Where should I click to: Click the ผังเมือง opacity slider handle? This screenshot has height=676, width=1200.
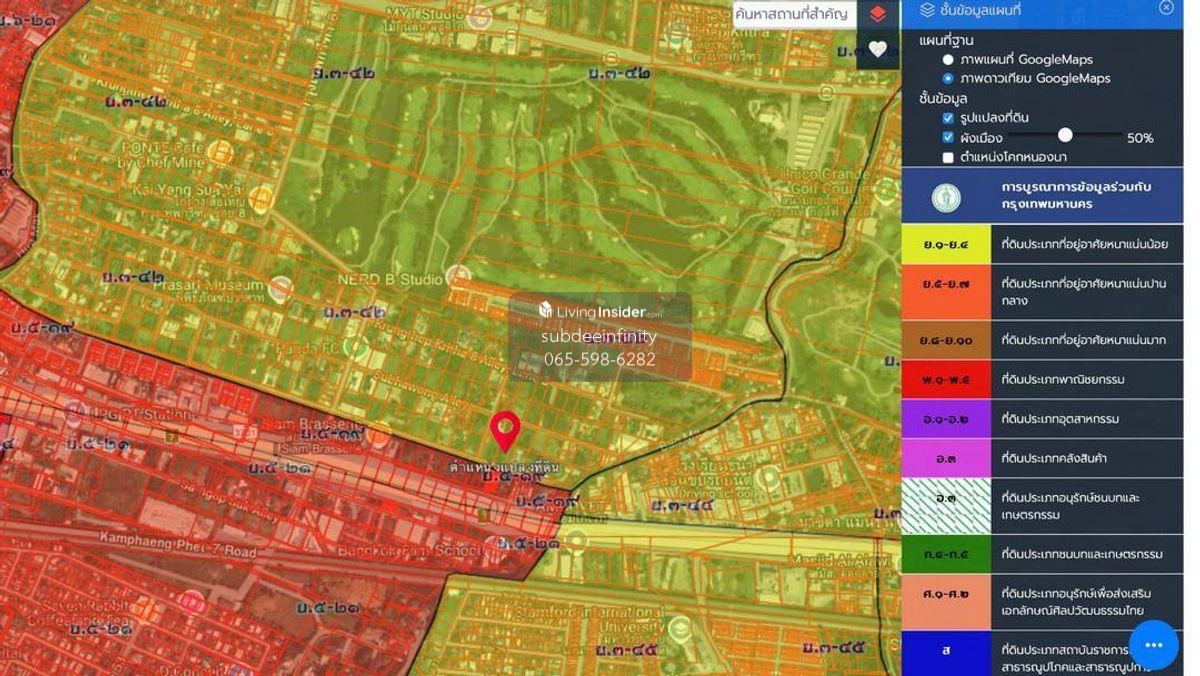[x=1065, y=135]
